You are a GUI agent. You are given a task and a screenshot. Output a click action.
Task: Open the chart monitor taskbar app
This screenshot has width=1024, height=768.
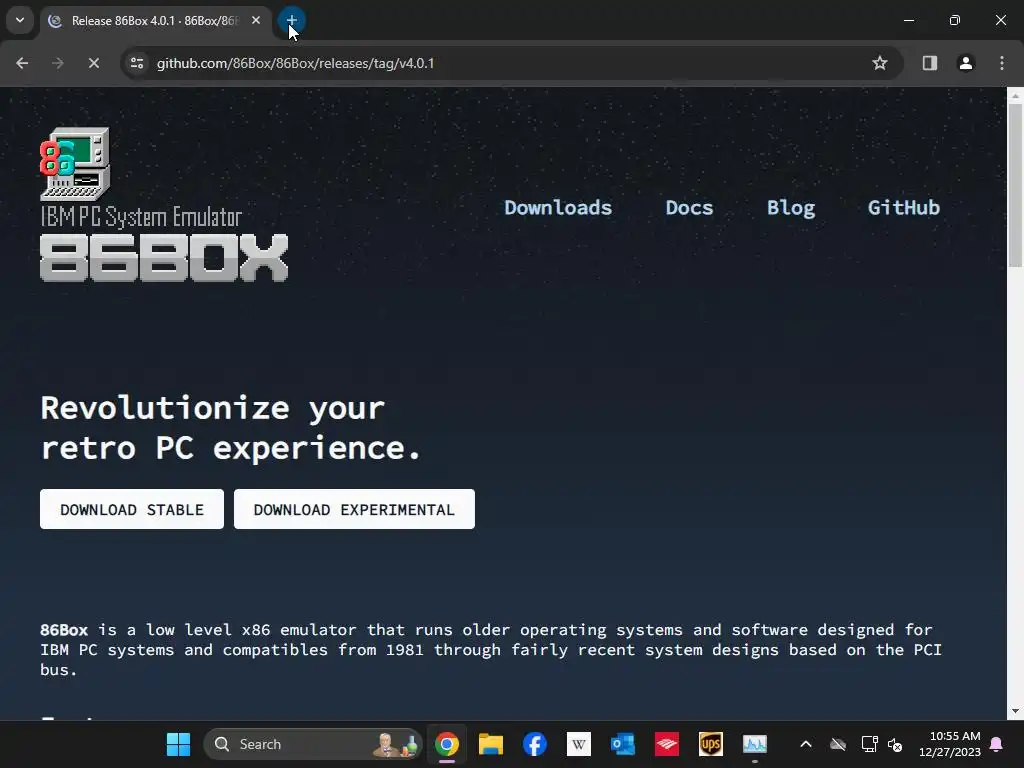click(x=755, y=744)
